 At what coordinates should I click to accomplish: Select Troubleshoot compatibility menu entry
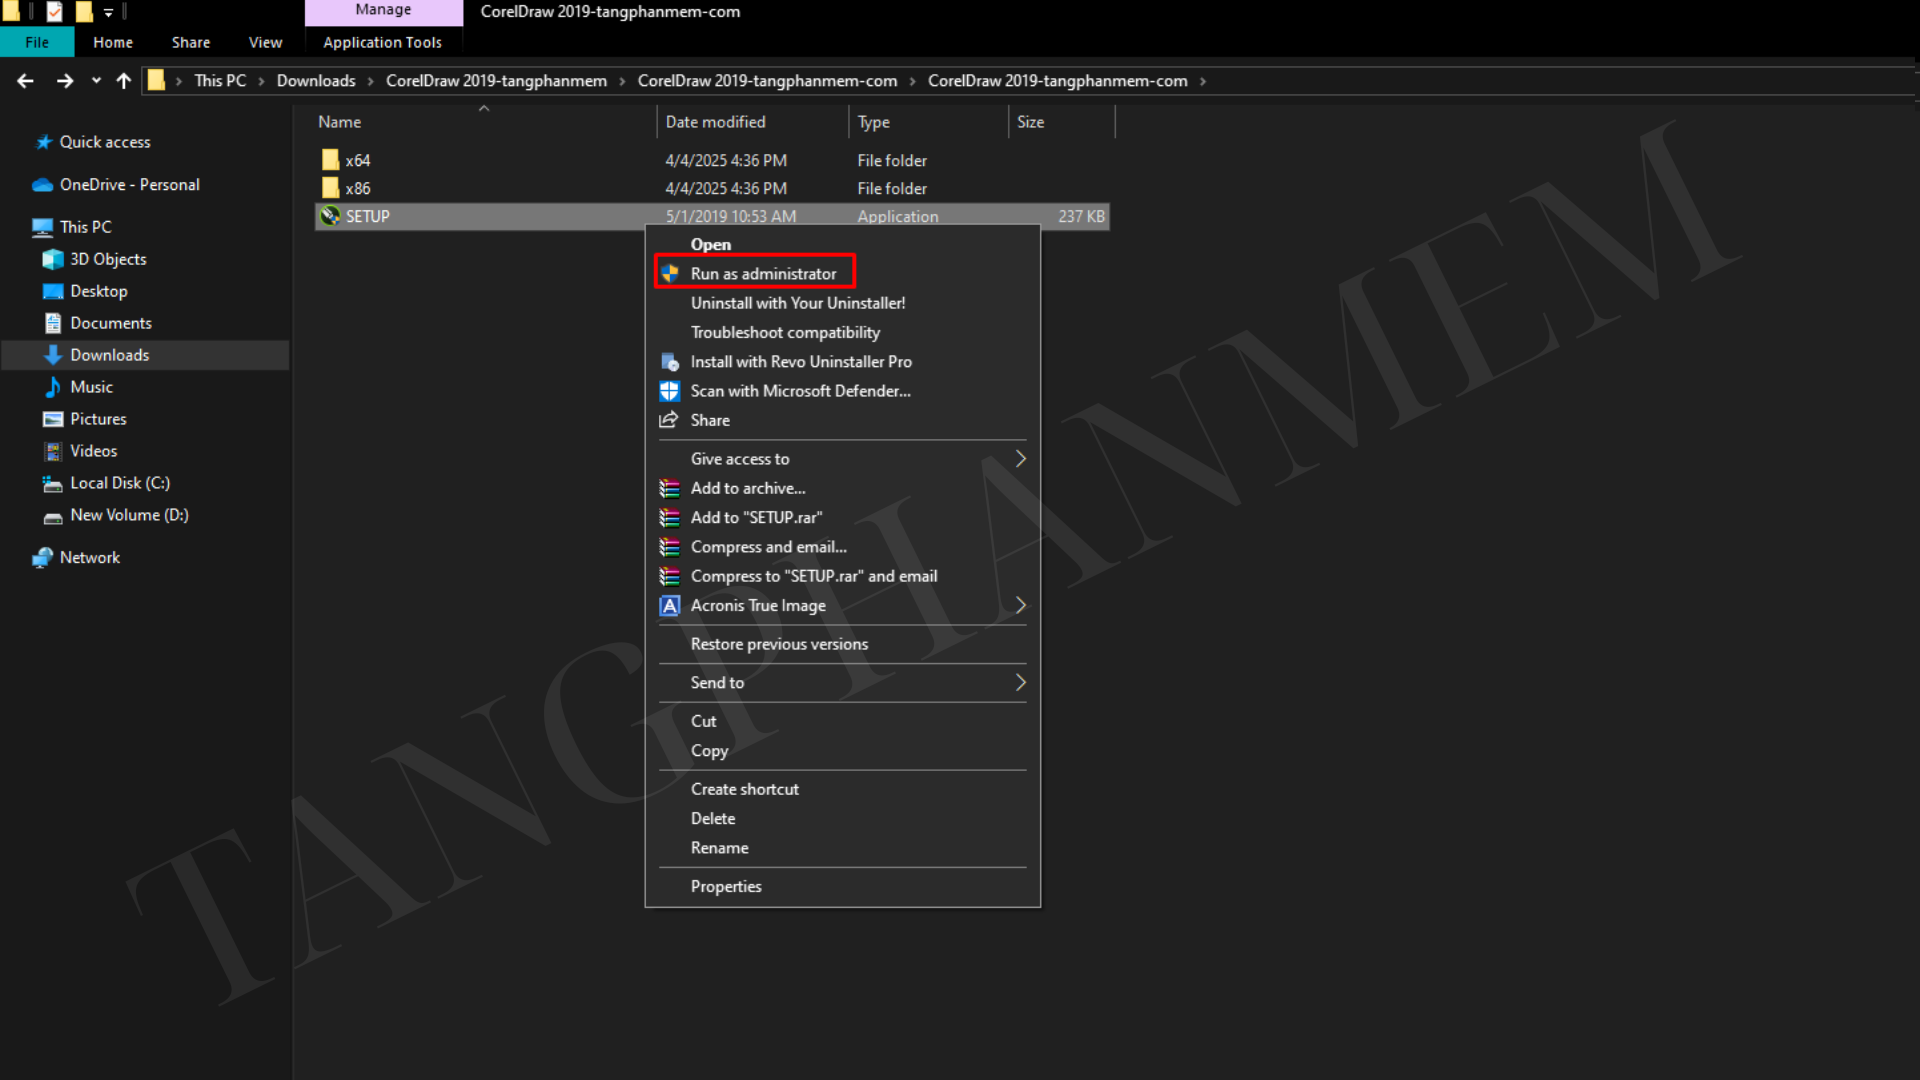pos(785,332)
